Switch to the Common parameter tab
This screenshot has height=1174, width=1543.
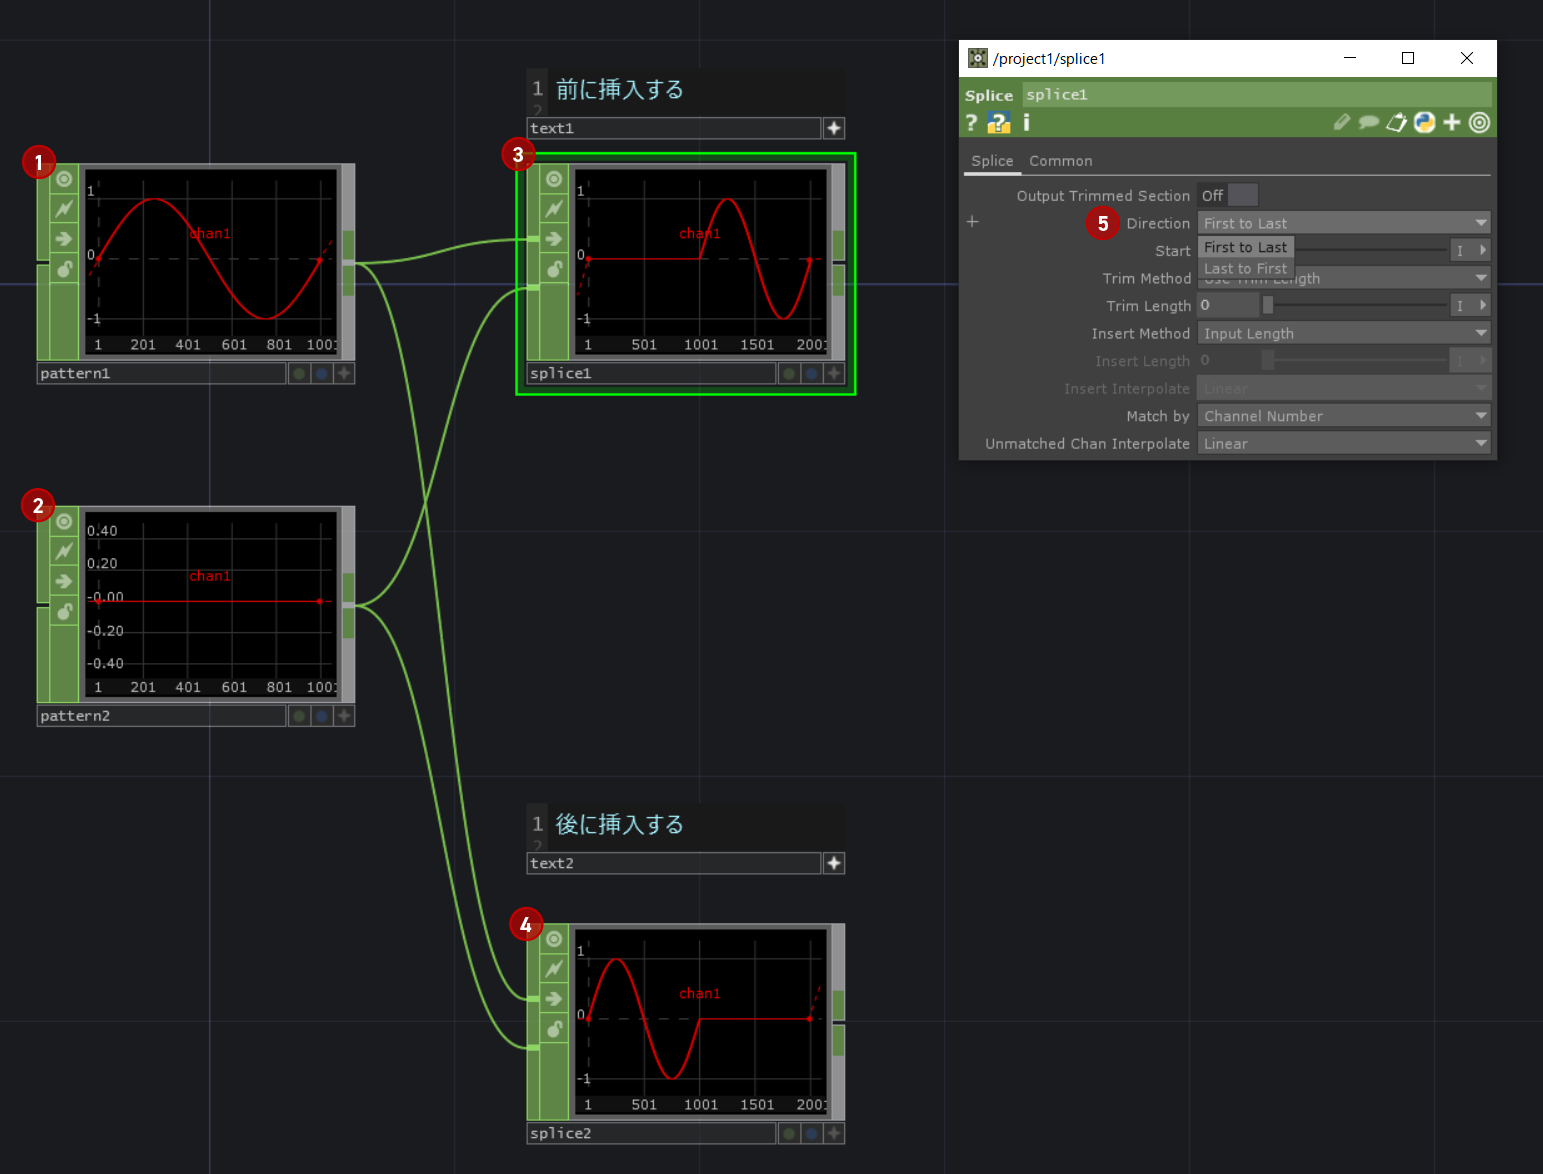[1061, 161]
